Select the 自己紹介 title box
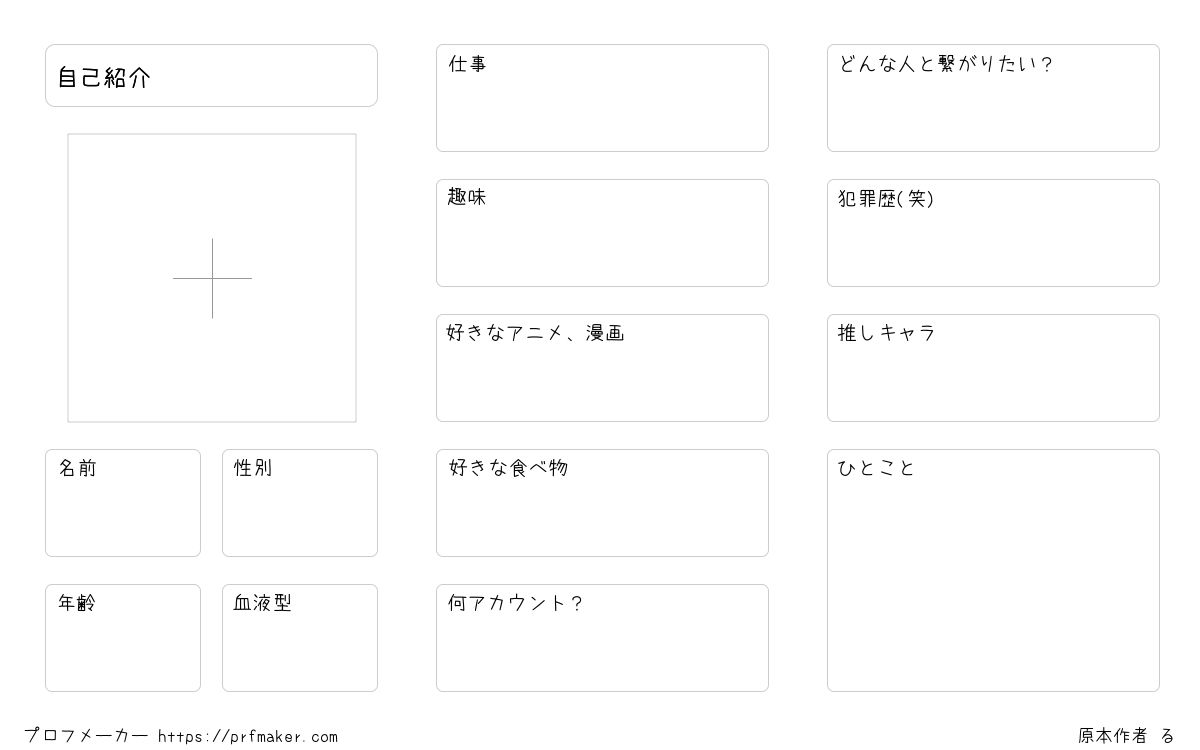Screen dimensions: 1200x750 (x=211, y=75)
